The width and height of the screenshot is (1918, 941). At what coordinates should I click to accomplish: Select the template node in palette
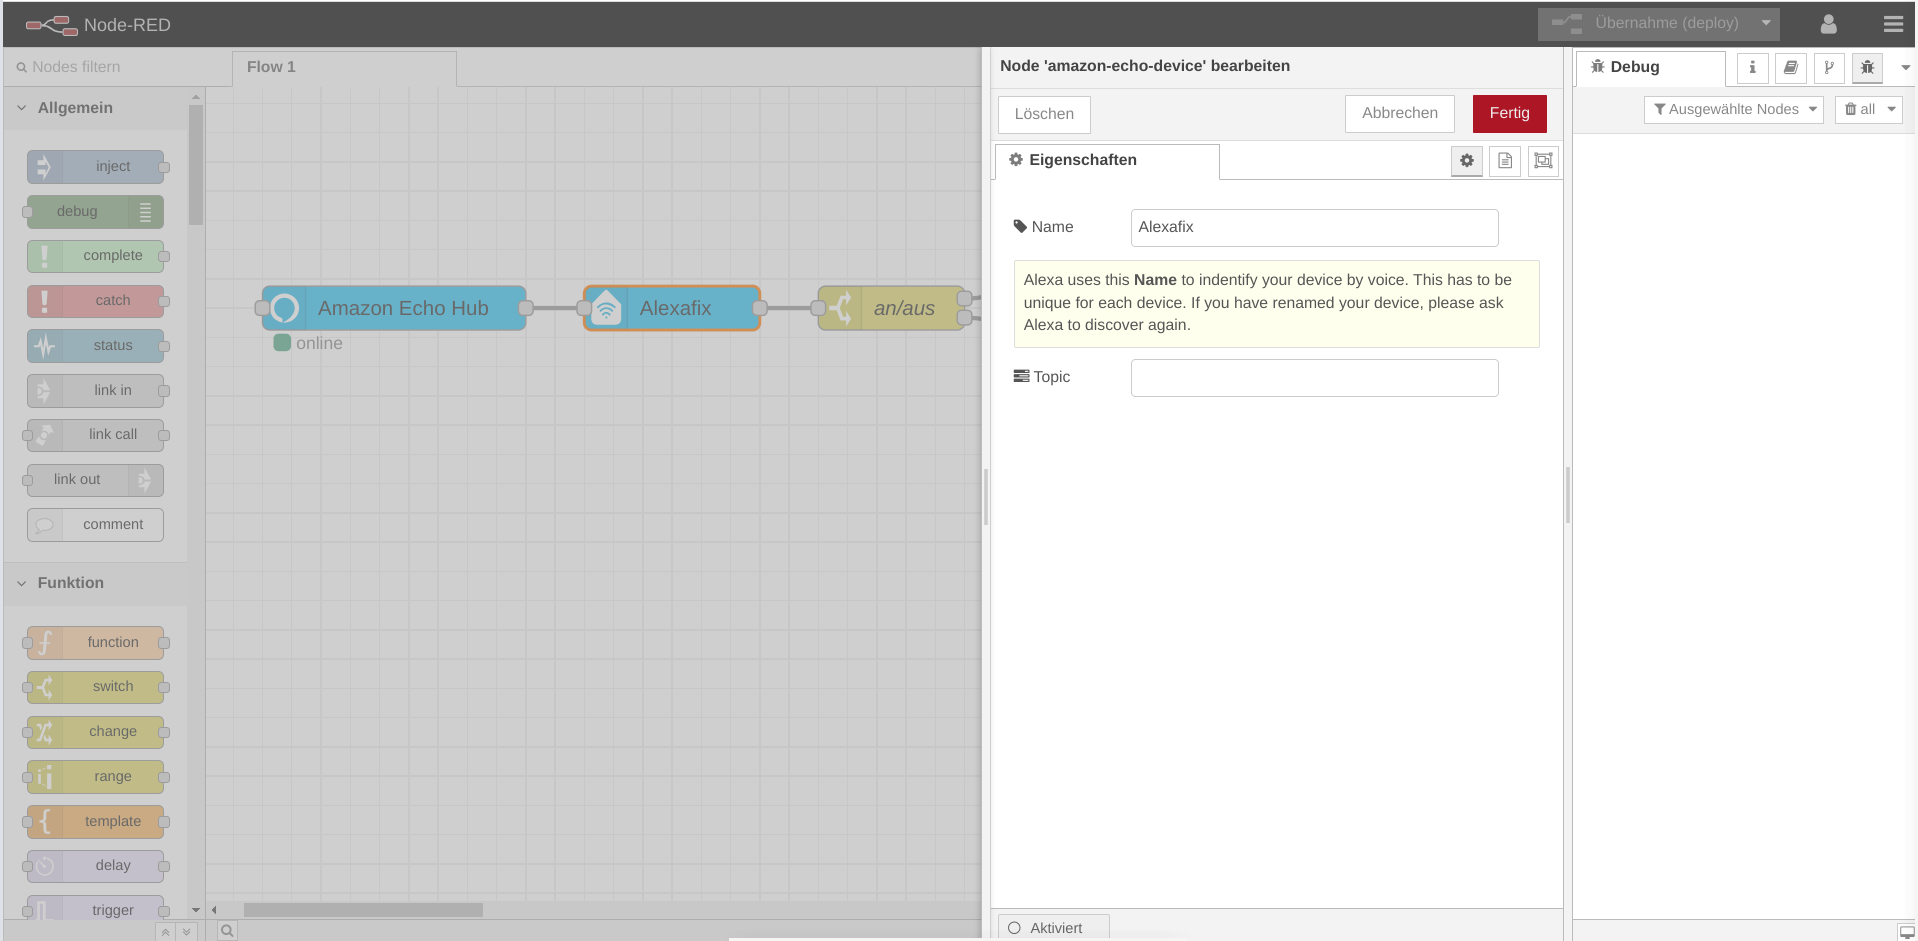[x=96, y=822]
